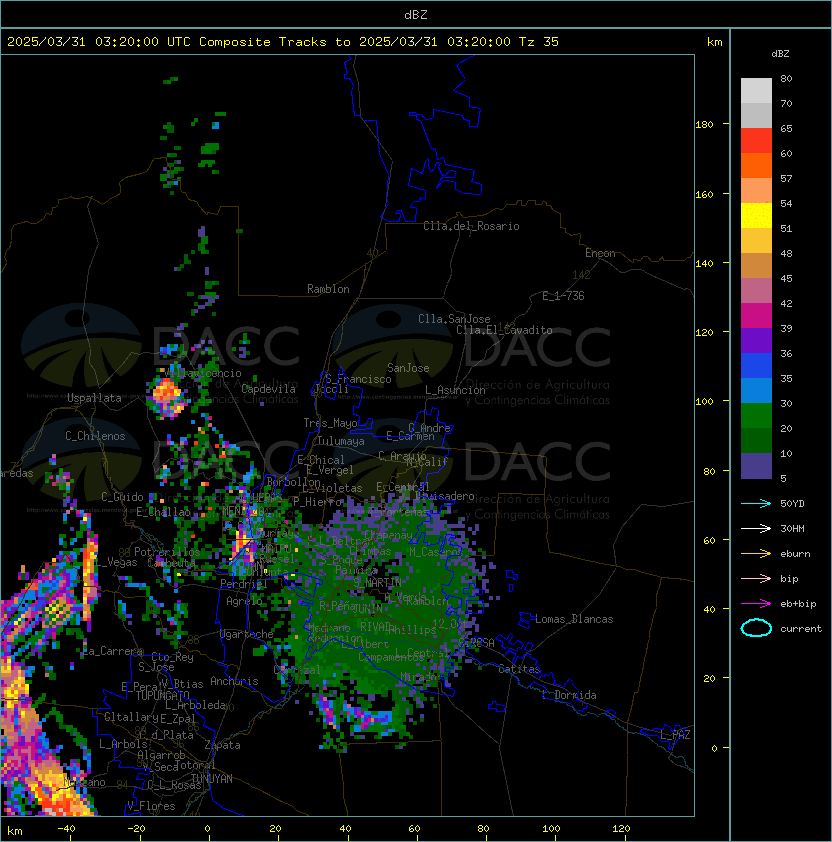Select the magenta swatch in dBZ scale
This screenshot has height=842, width=832.
(756, 316)
